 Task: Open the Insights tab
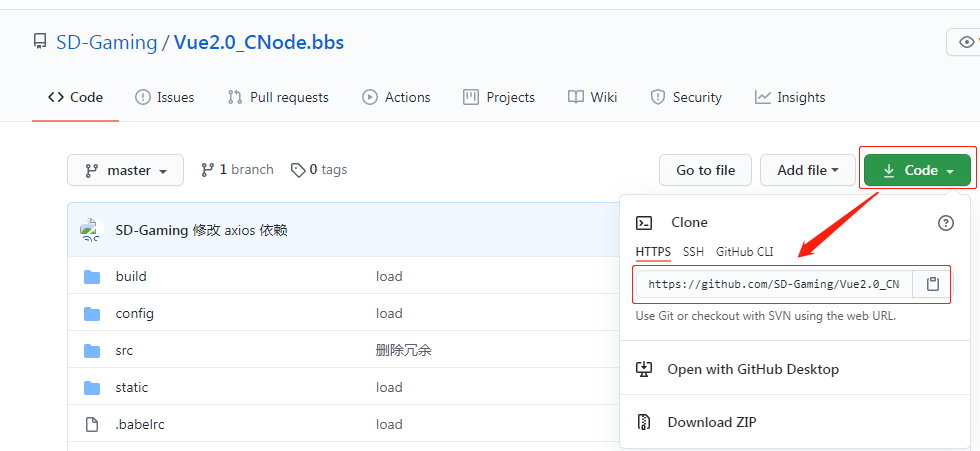pos(790,97)
